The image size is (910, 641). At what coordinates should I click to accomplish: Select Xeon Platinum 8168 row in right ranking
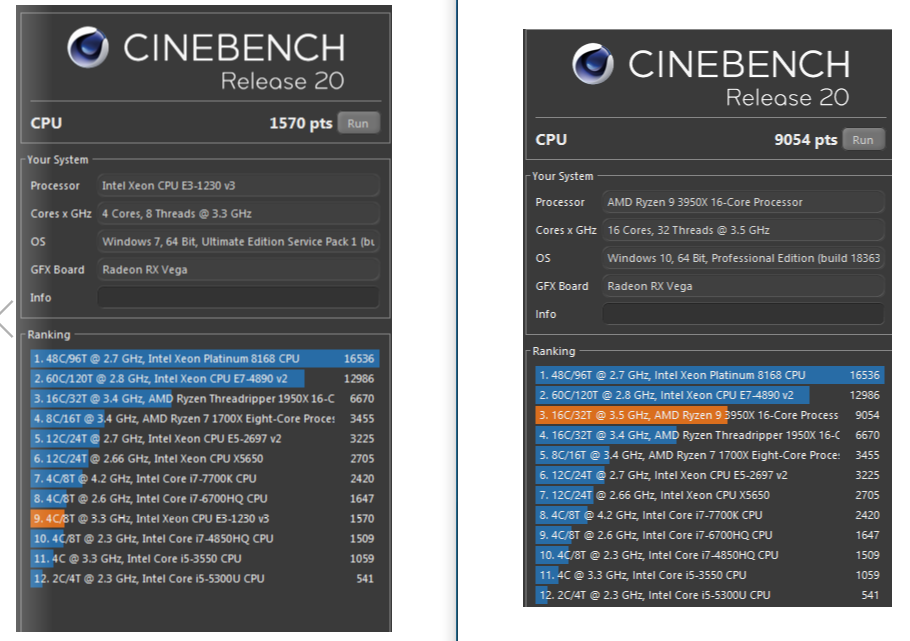(x=710, y=375)
